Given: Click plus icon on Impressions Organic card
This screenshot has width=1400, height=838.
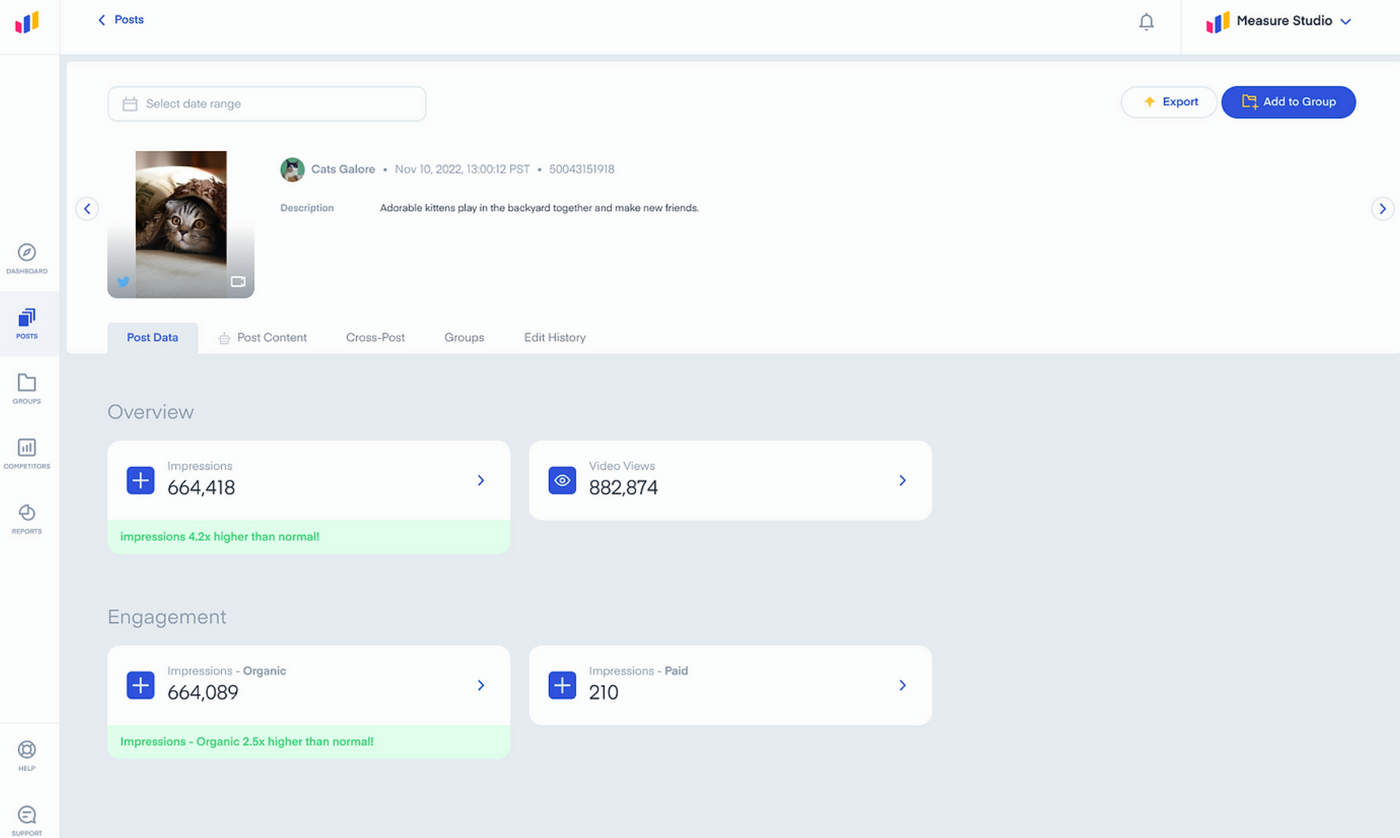Looking at the screenshot, I should click(141, 685).
